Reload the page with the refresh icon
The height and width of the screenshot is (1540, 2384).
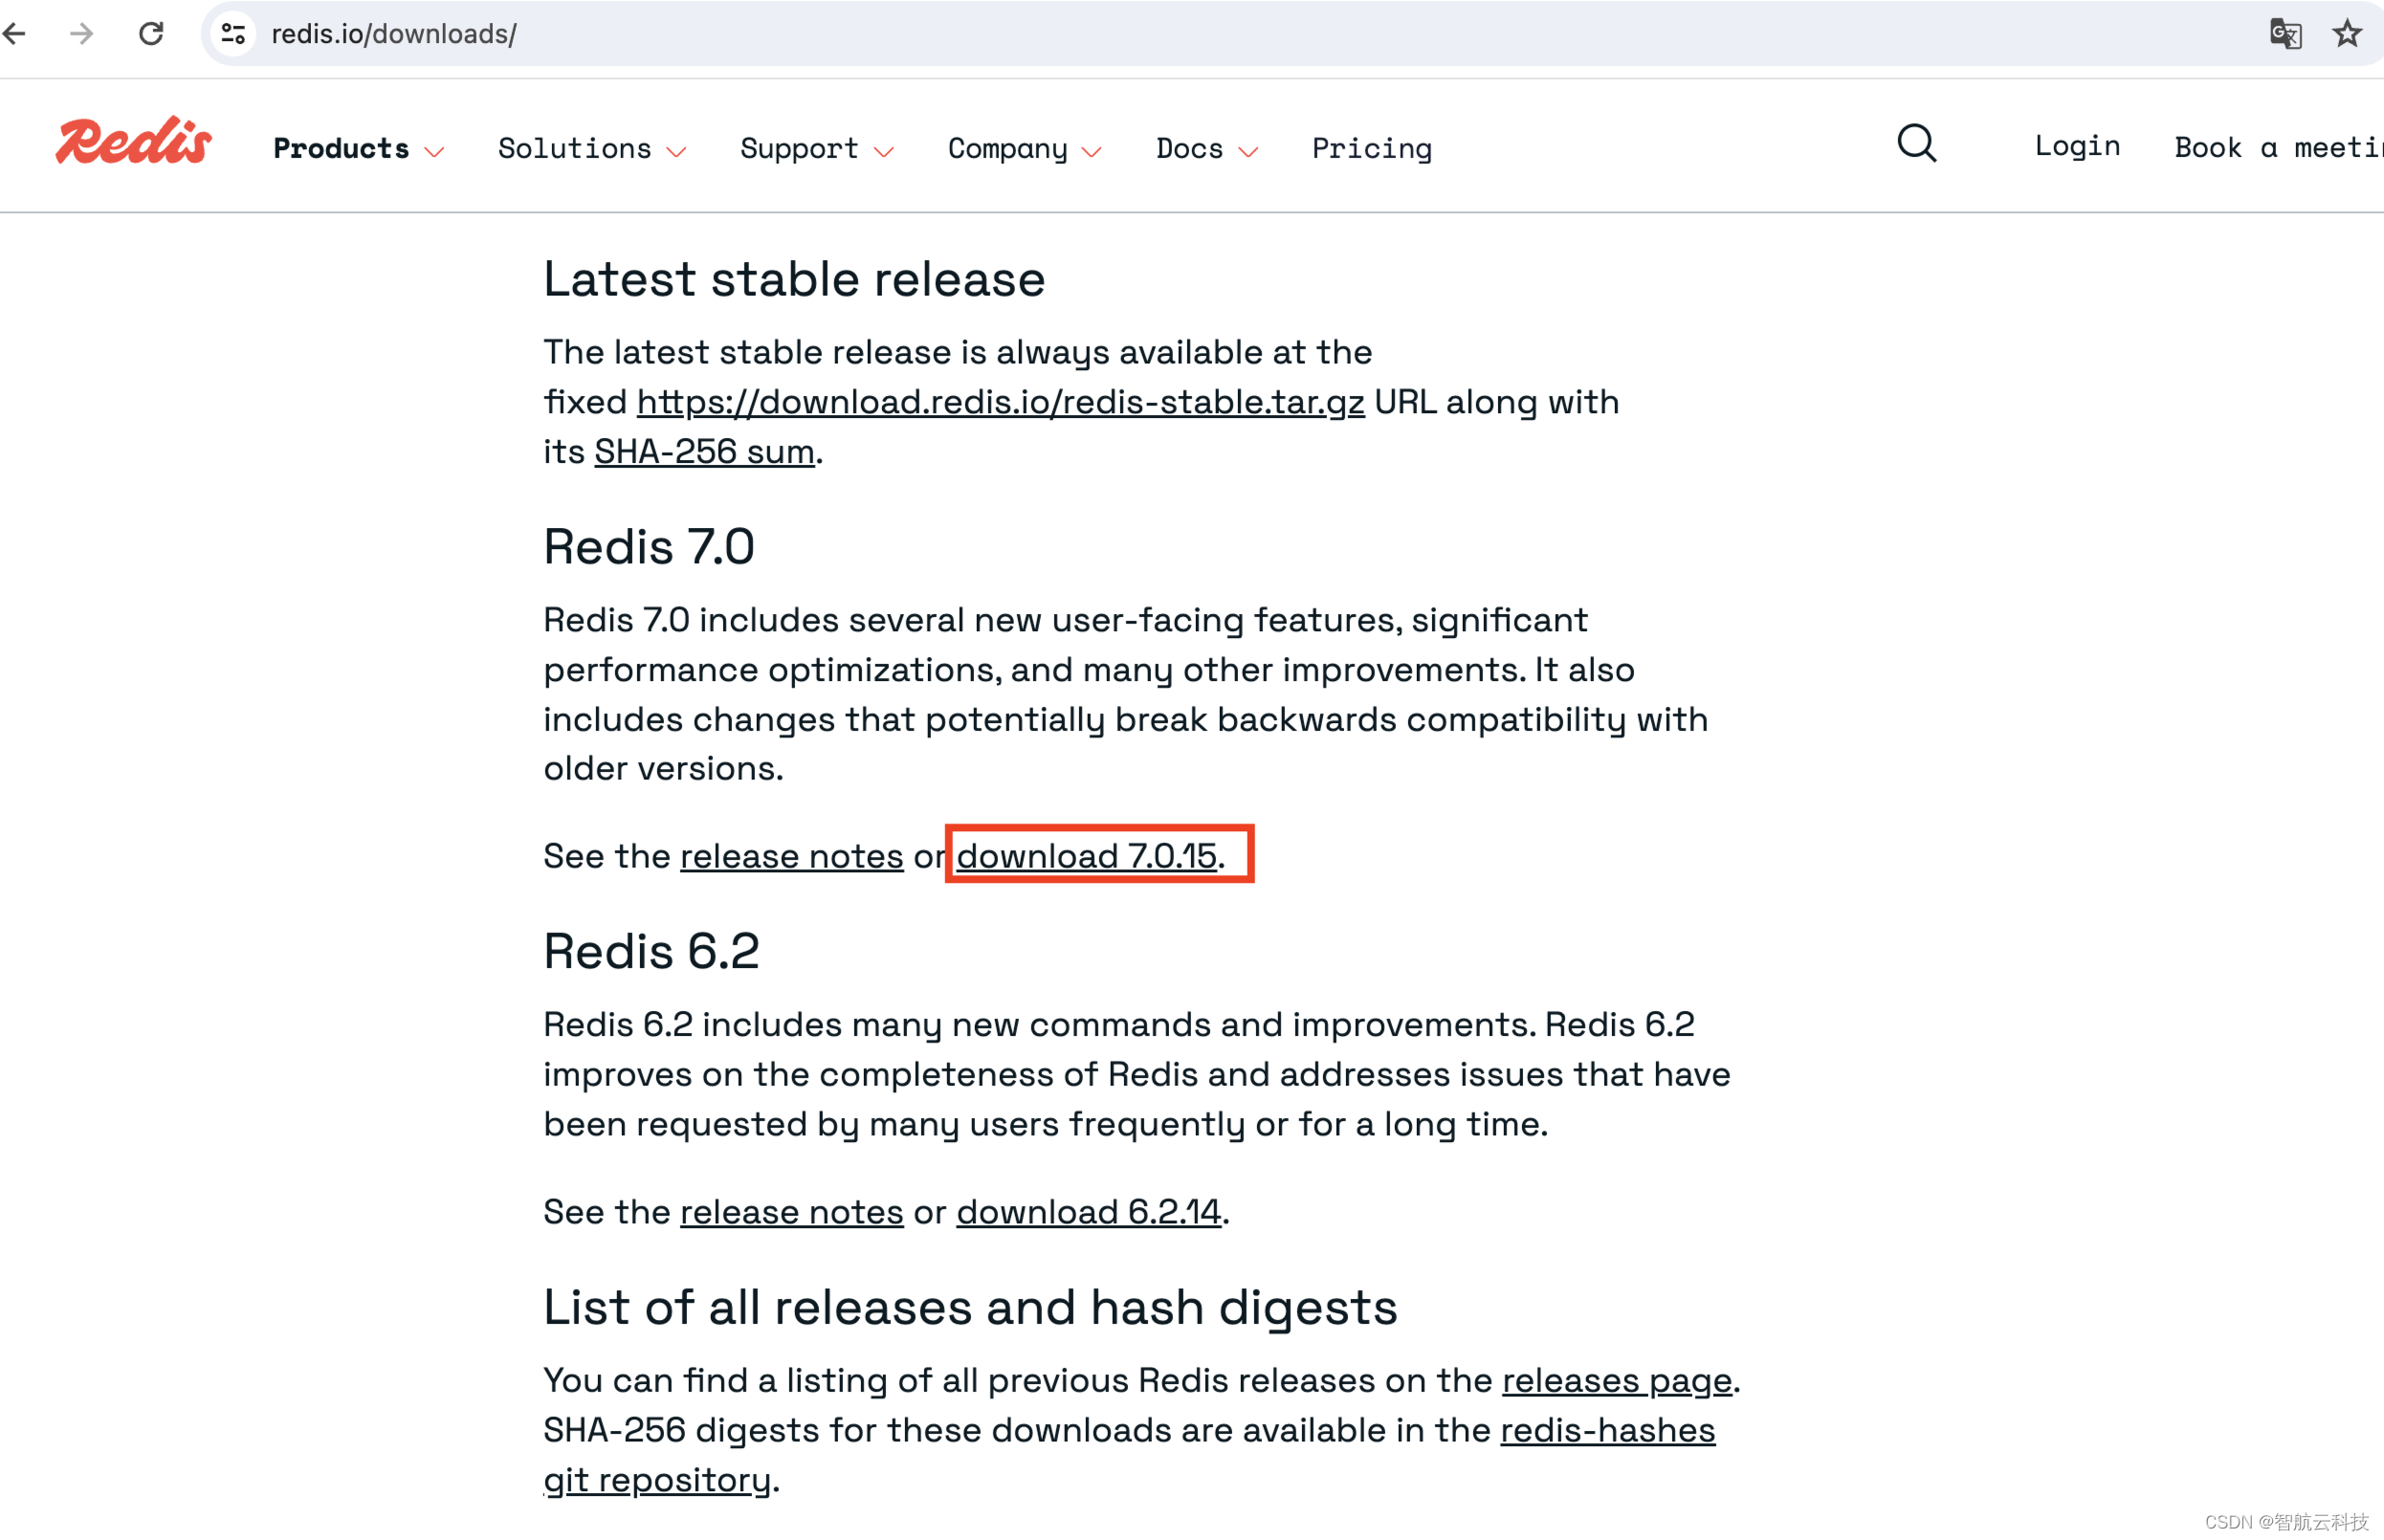coord(151,34)
